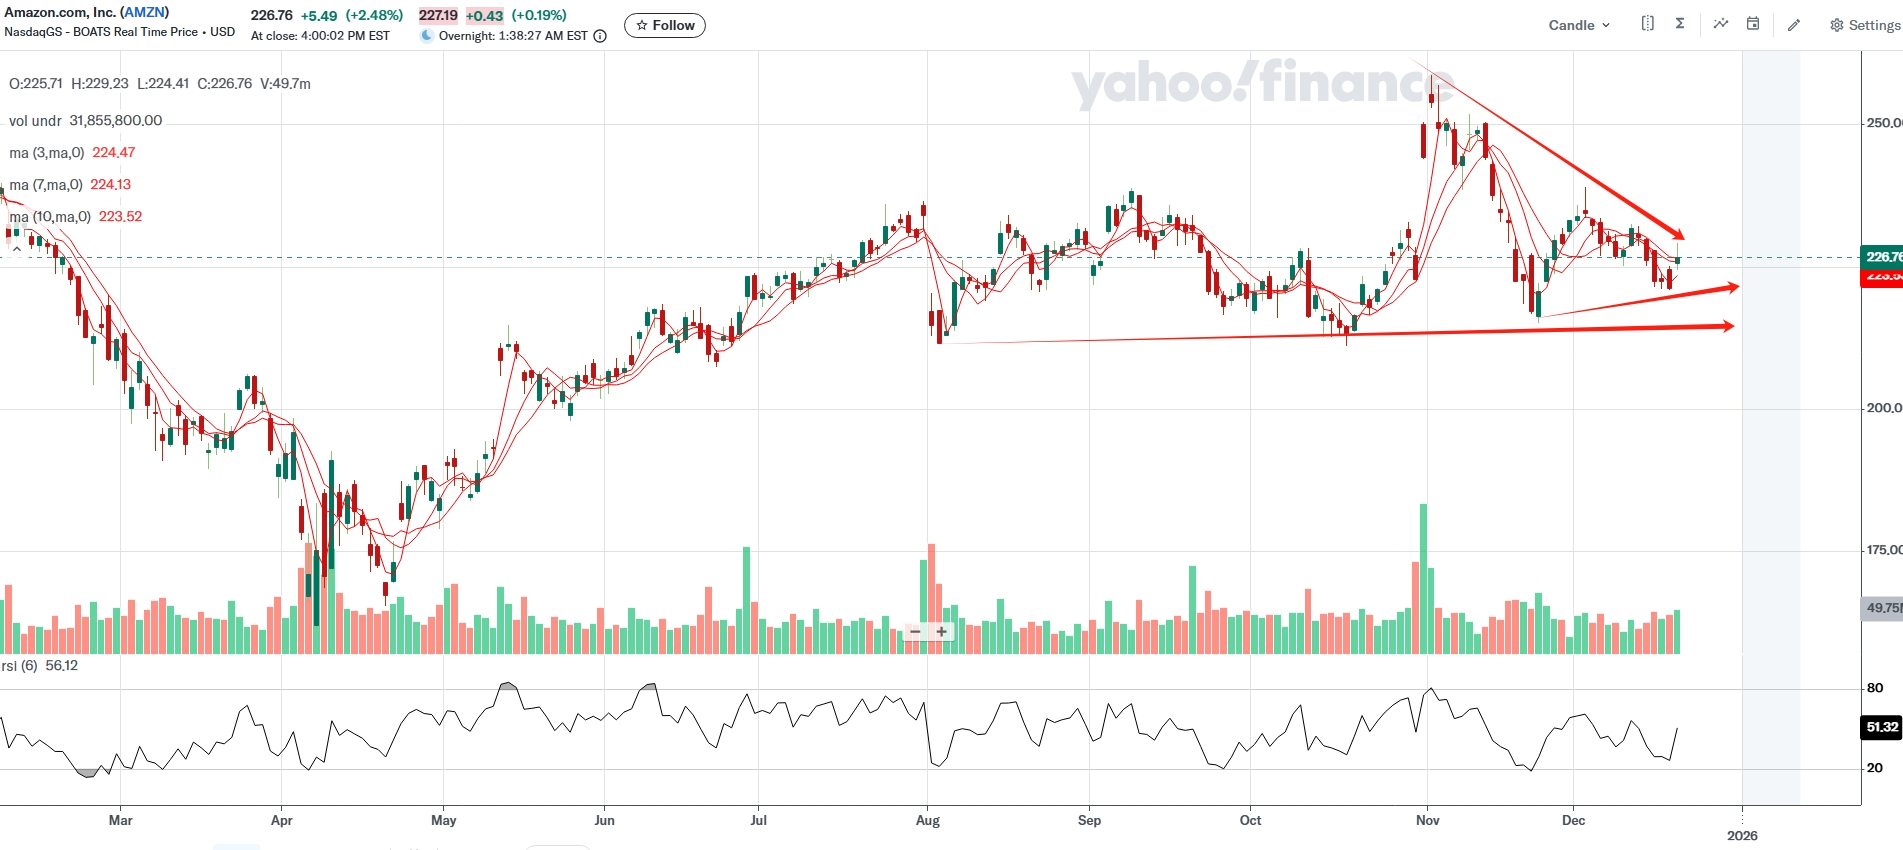Click the AMZN ticker link
This screenshot has height=850, width=1903.
[x=145, y=12]
